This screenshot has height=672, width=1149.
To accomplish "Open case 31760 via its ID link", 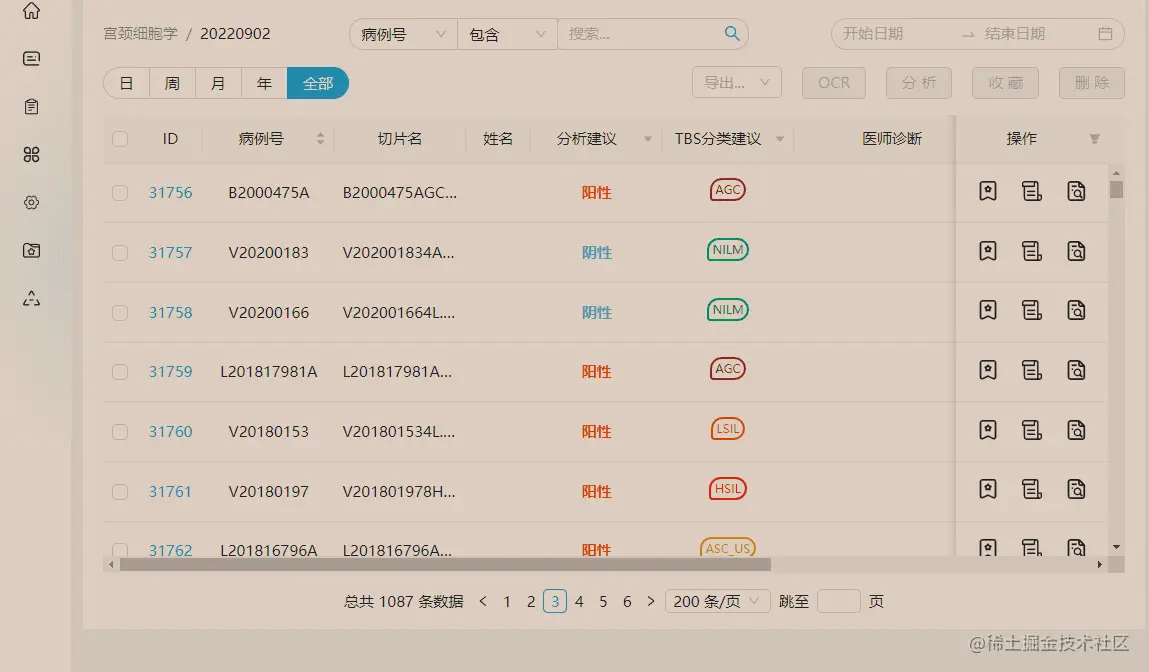I will (170, 431).
